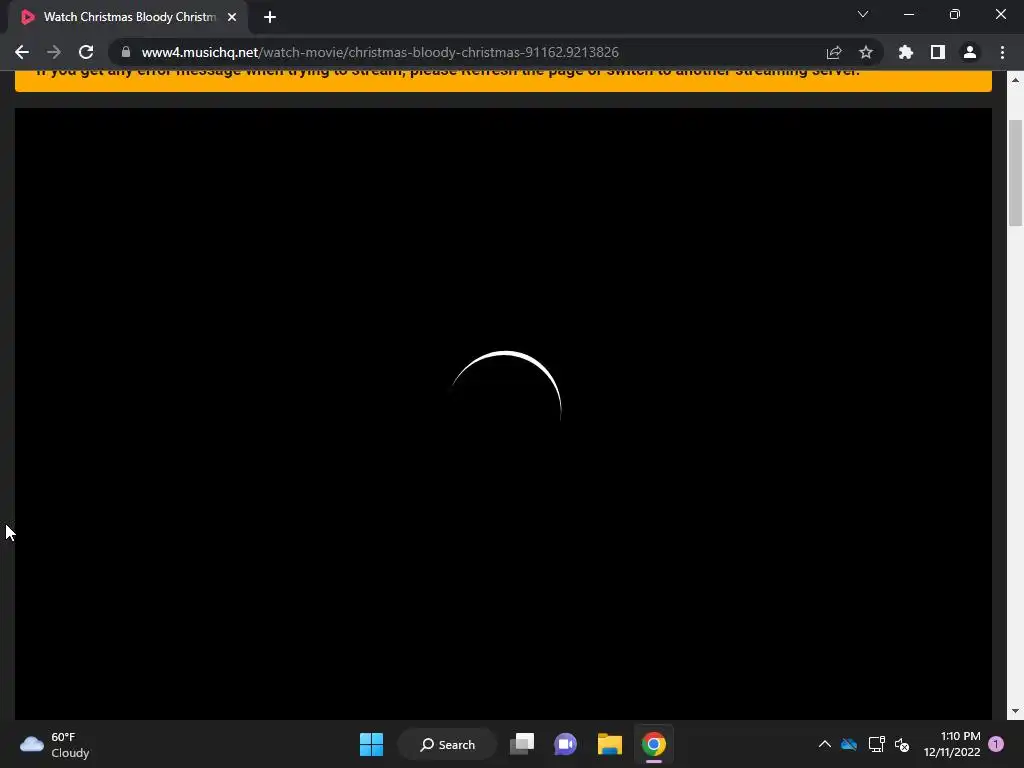
Task: Open the Chrome extensions puzzle menu
Action: coord(906,52)
